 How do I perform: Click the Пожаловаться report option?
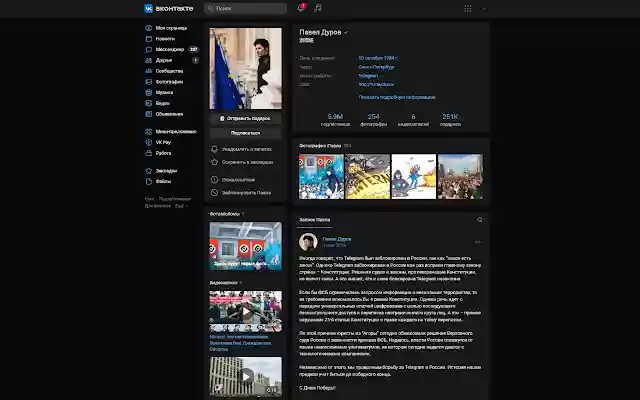[233, 180]
